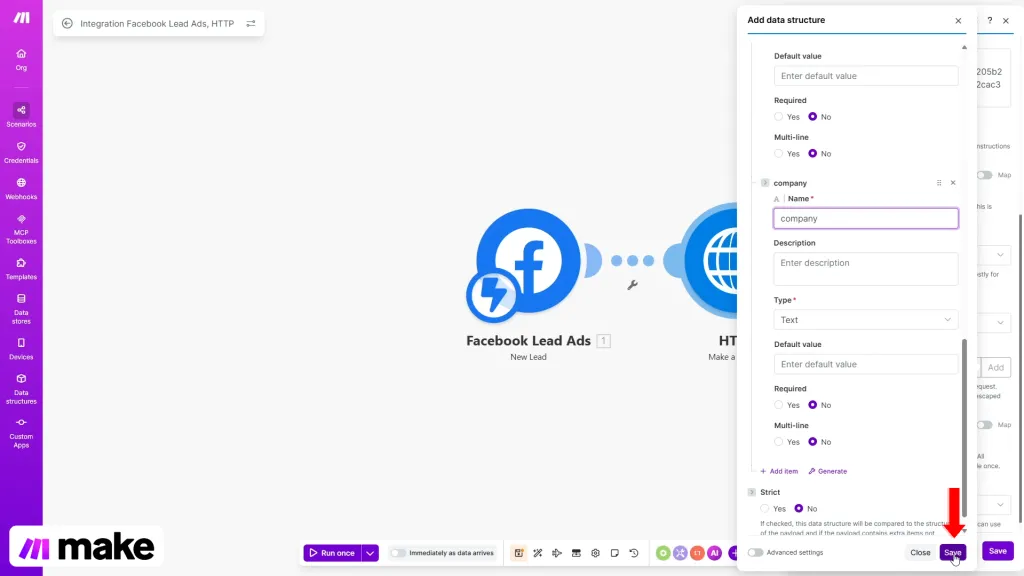Viewport: 1024px width, 576px height.
Task: Click Run once button
Action: [332, 553]
